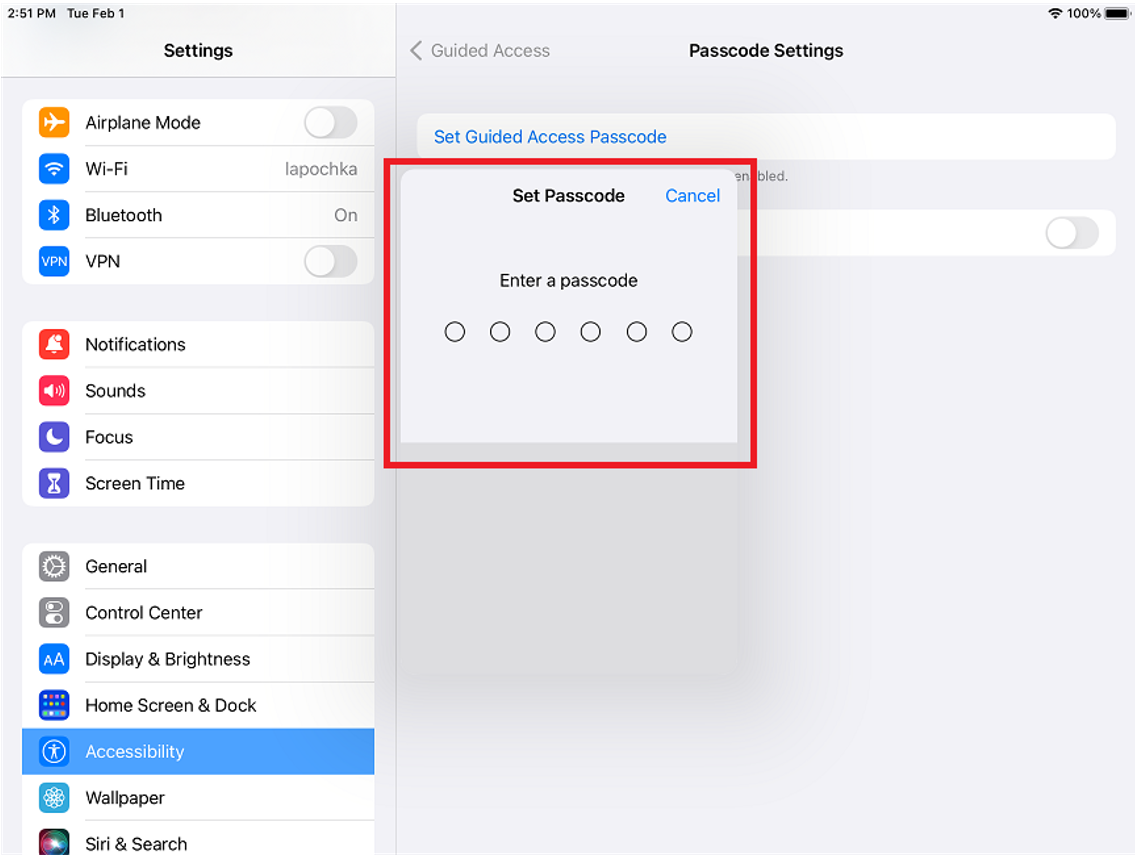
Task: Cancel the Set Passcode dialog
Action: tap(693, 196)
